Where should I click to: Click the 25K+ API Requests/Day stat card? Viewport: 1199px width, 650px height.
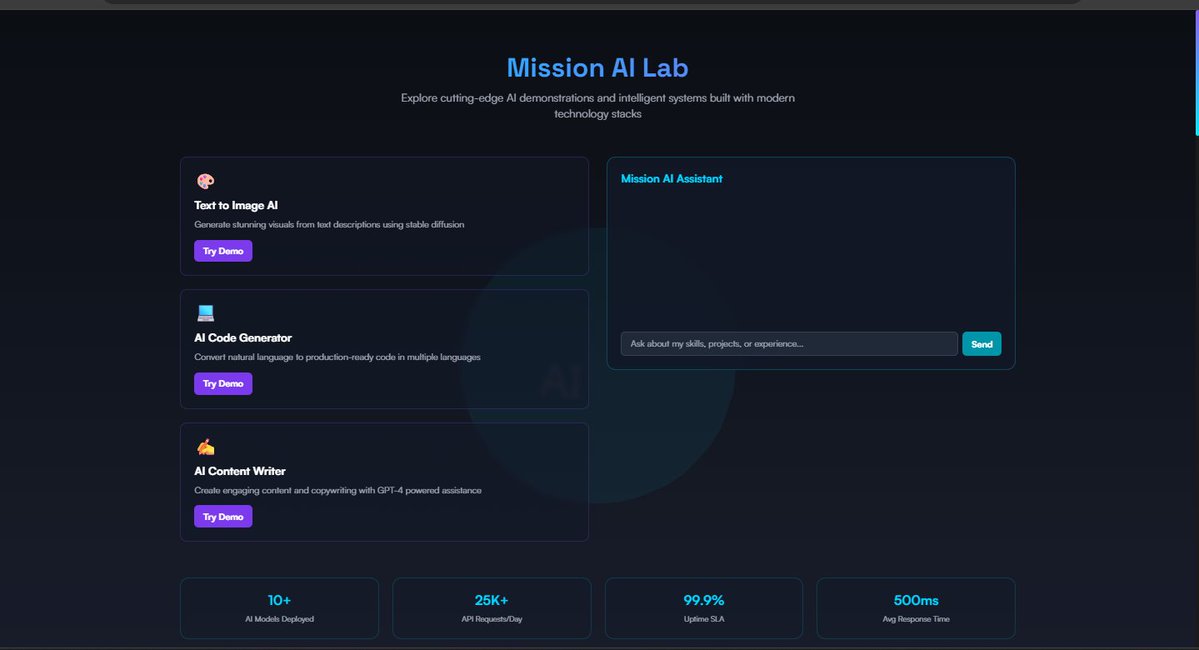pos(491,606)
